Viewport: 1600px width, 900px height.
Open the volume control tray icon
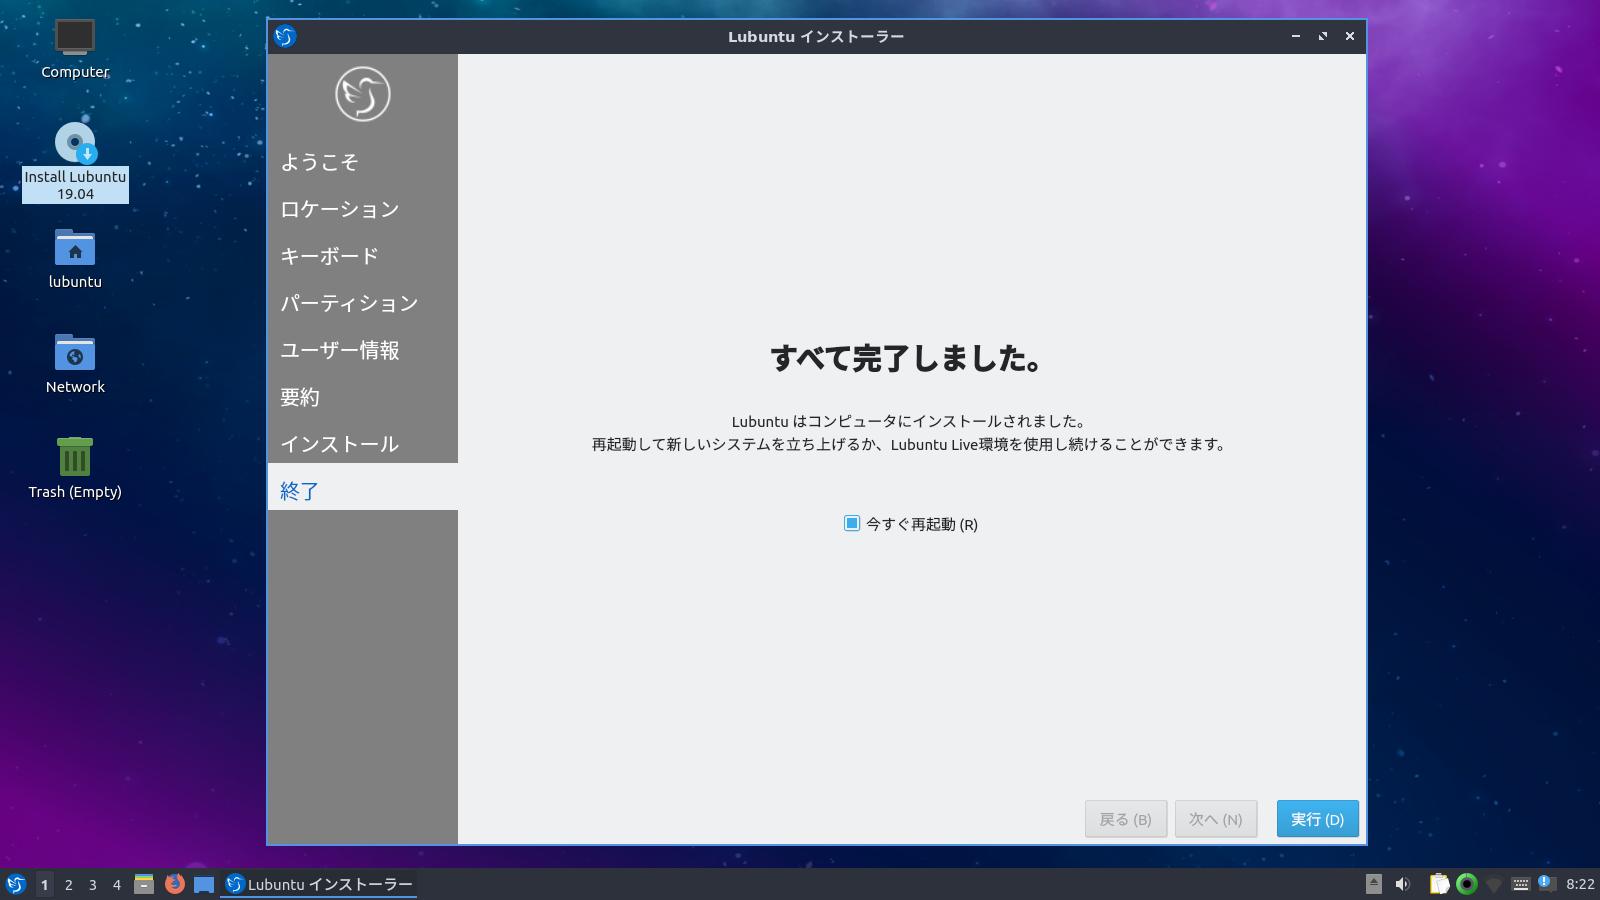click(x=1403, y=884)
